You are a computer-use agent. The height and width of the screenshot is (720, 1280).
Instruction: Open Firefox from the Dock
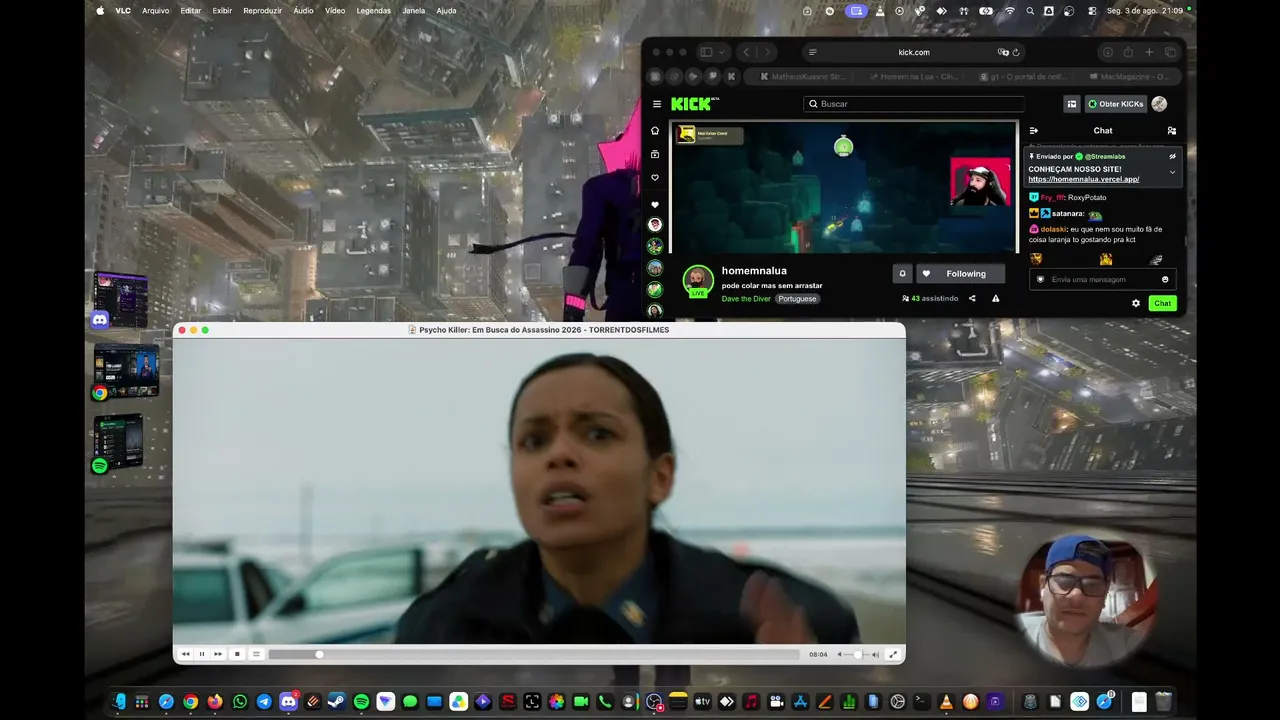click(x=215, y=702)
